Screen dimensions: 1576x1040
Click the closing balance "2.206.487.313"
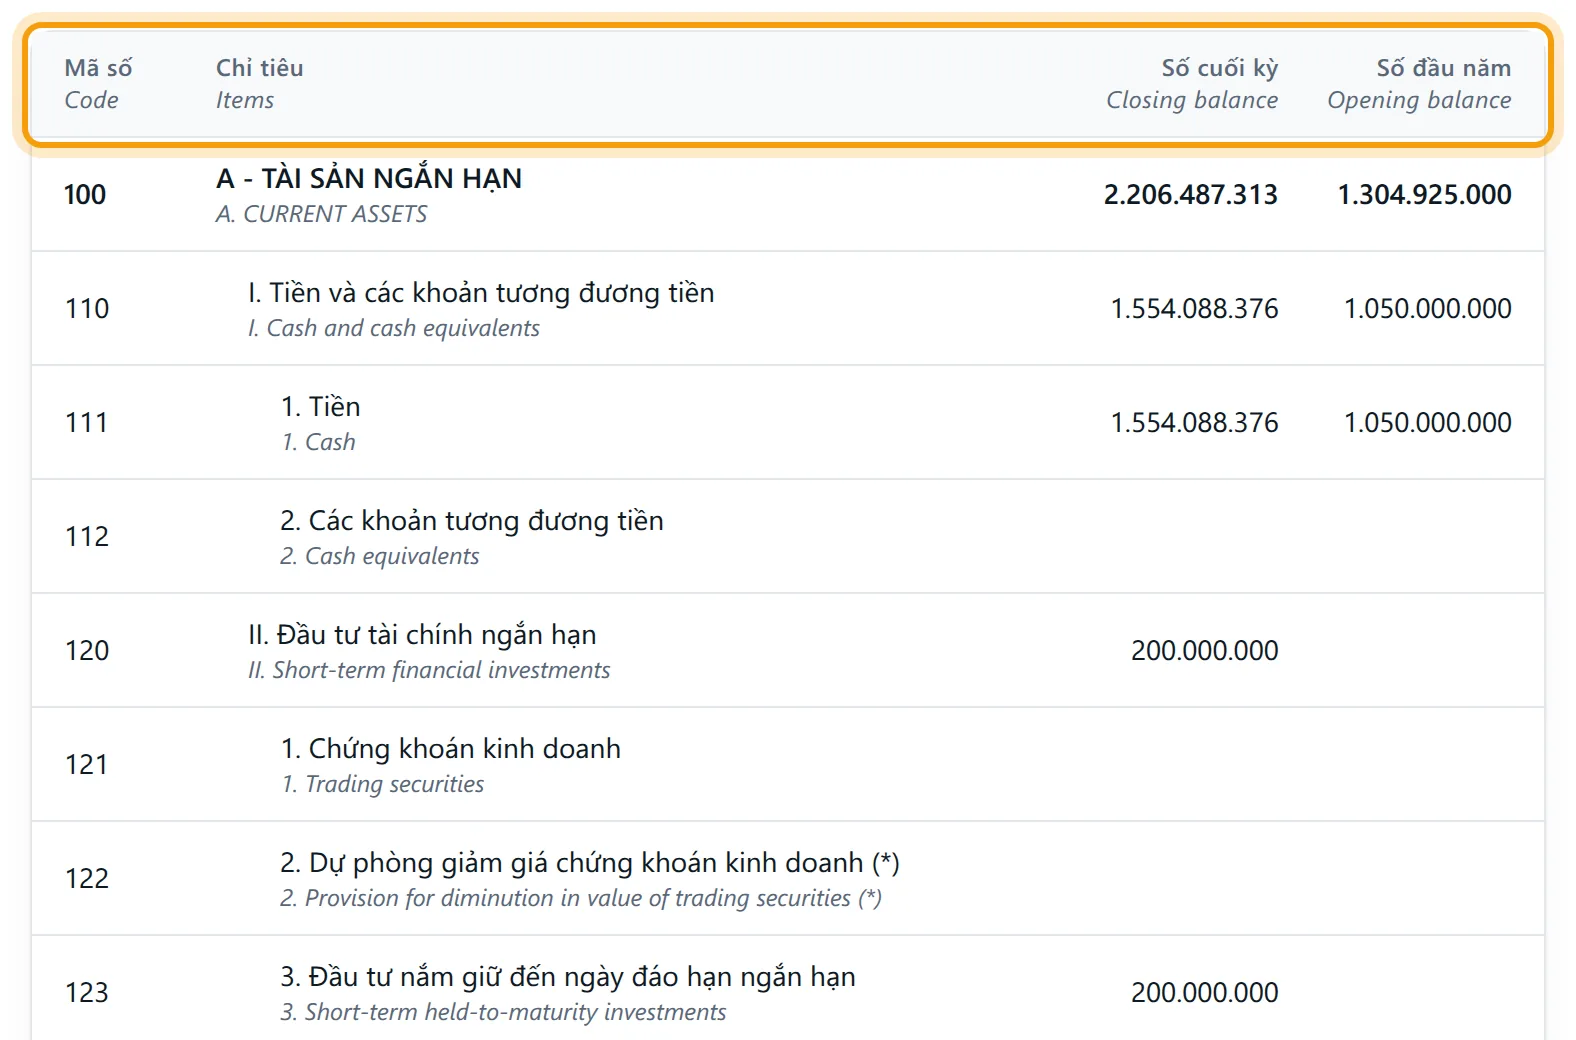[1191, 194]
